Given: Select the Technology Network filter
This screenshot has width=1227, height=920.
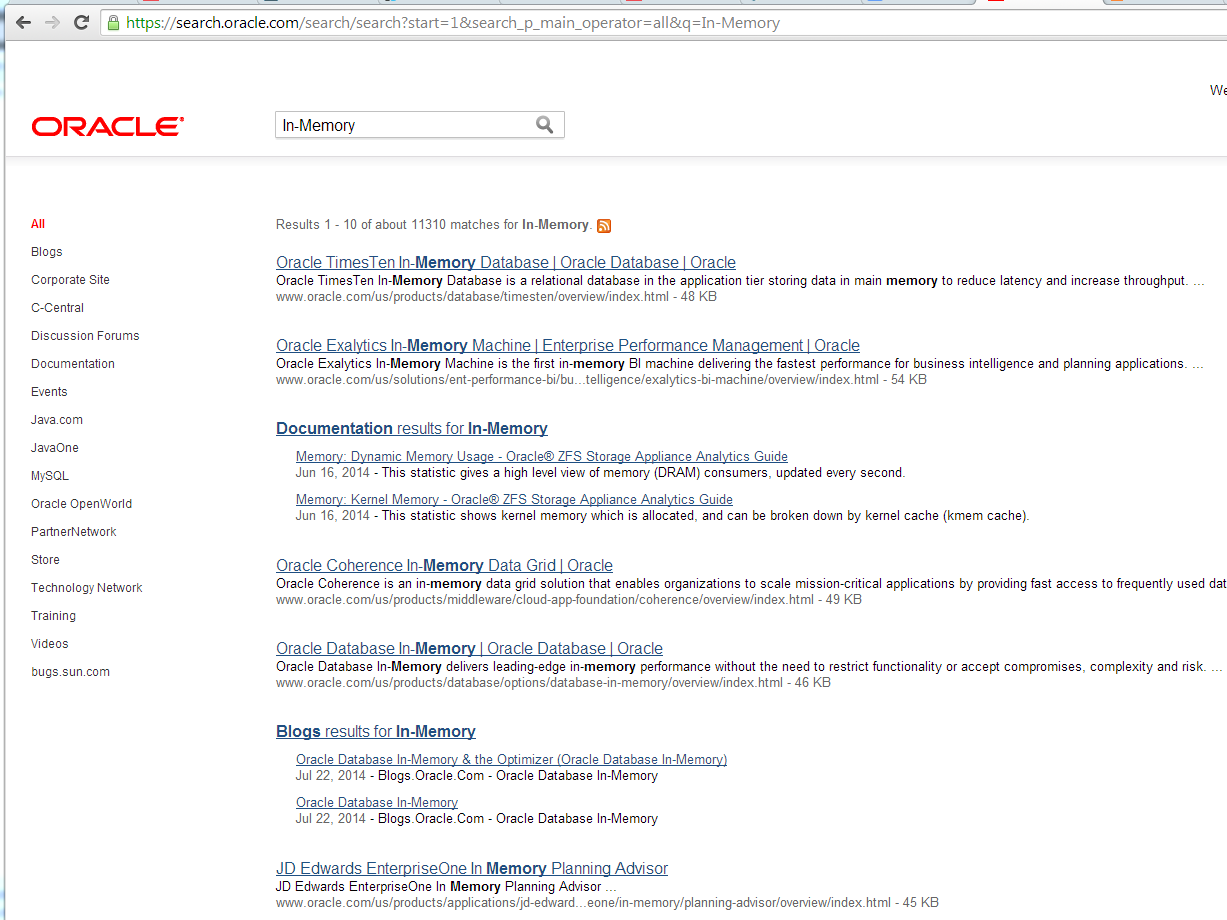Looking at the screenshot, I should (x=87, y=588).
